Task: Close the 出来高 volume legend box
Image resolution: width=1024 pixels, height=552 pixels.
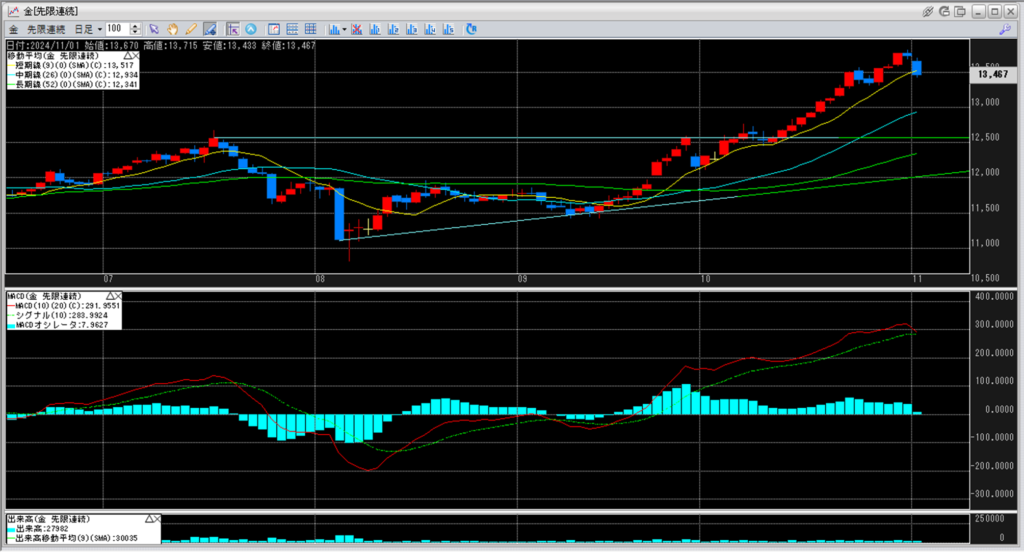Action: [156, 519]
